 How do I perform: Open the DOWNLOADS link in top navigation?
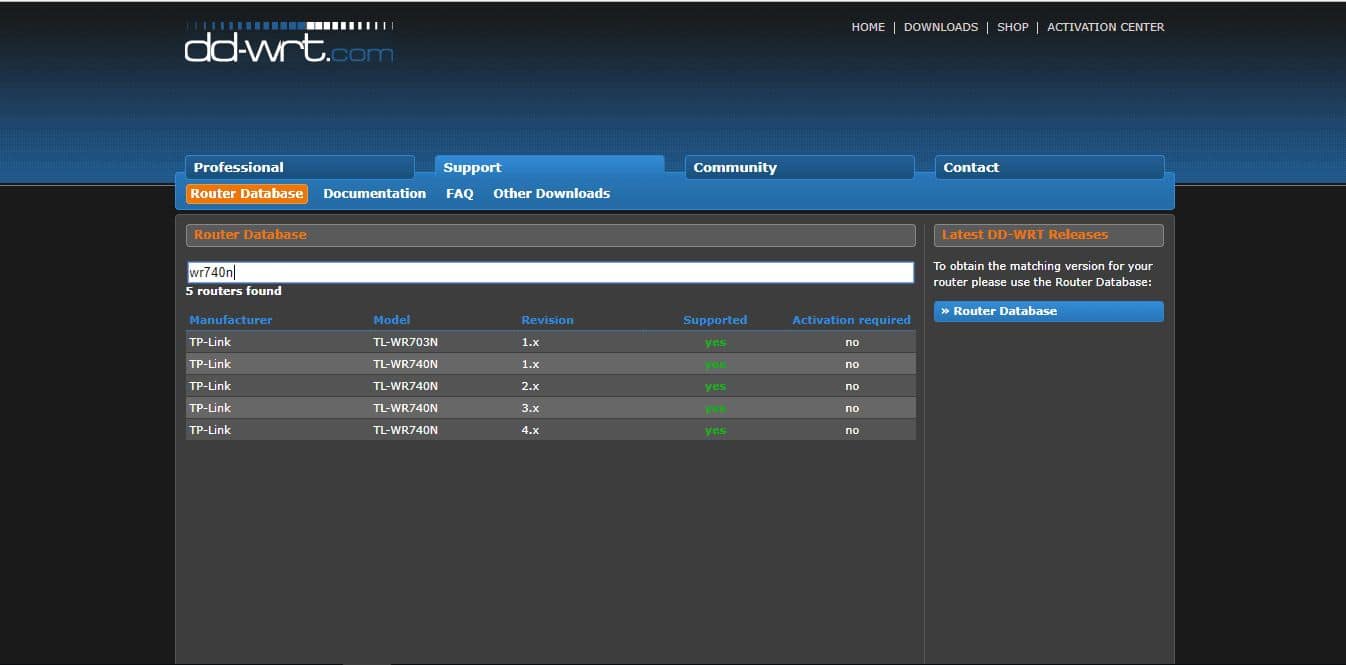941,27
